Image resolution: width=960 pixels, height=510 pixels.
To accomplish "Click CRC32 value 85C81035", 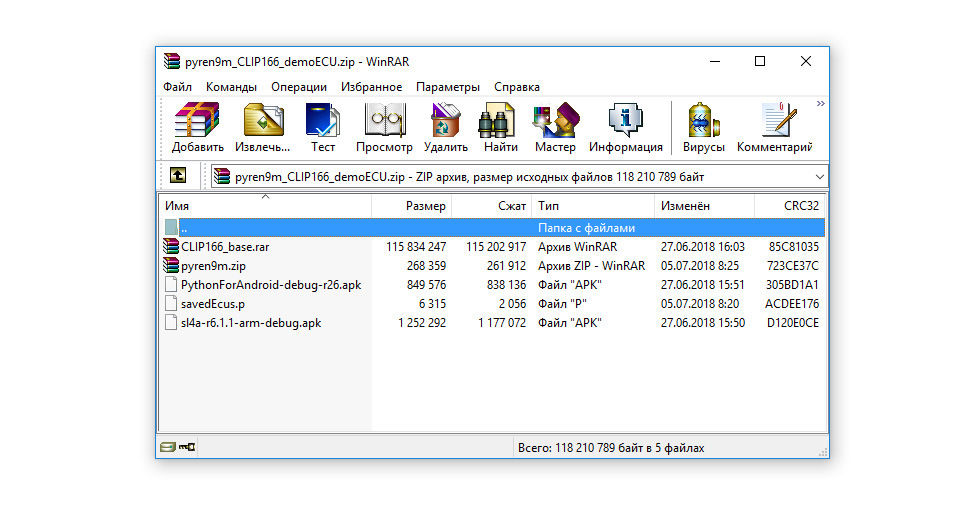I will (x=794, y=247).
